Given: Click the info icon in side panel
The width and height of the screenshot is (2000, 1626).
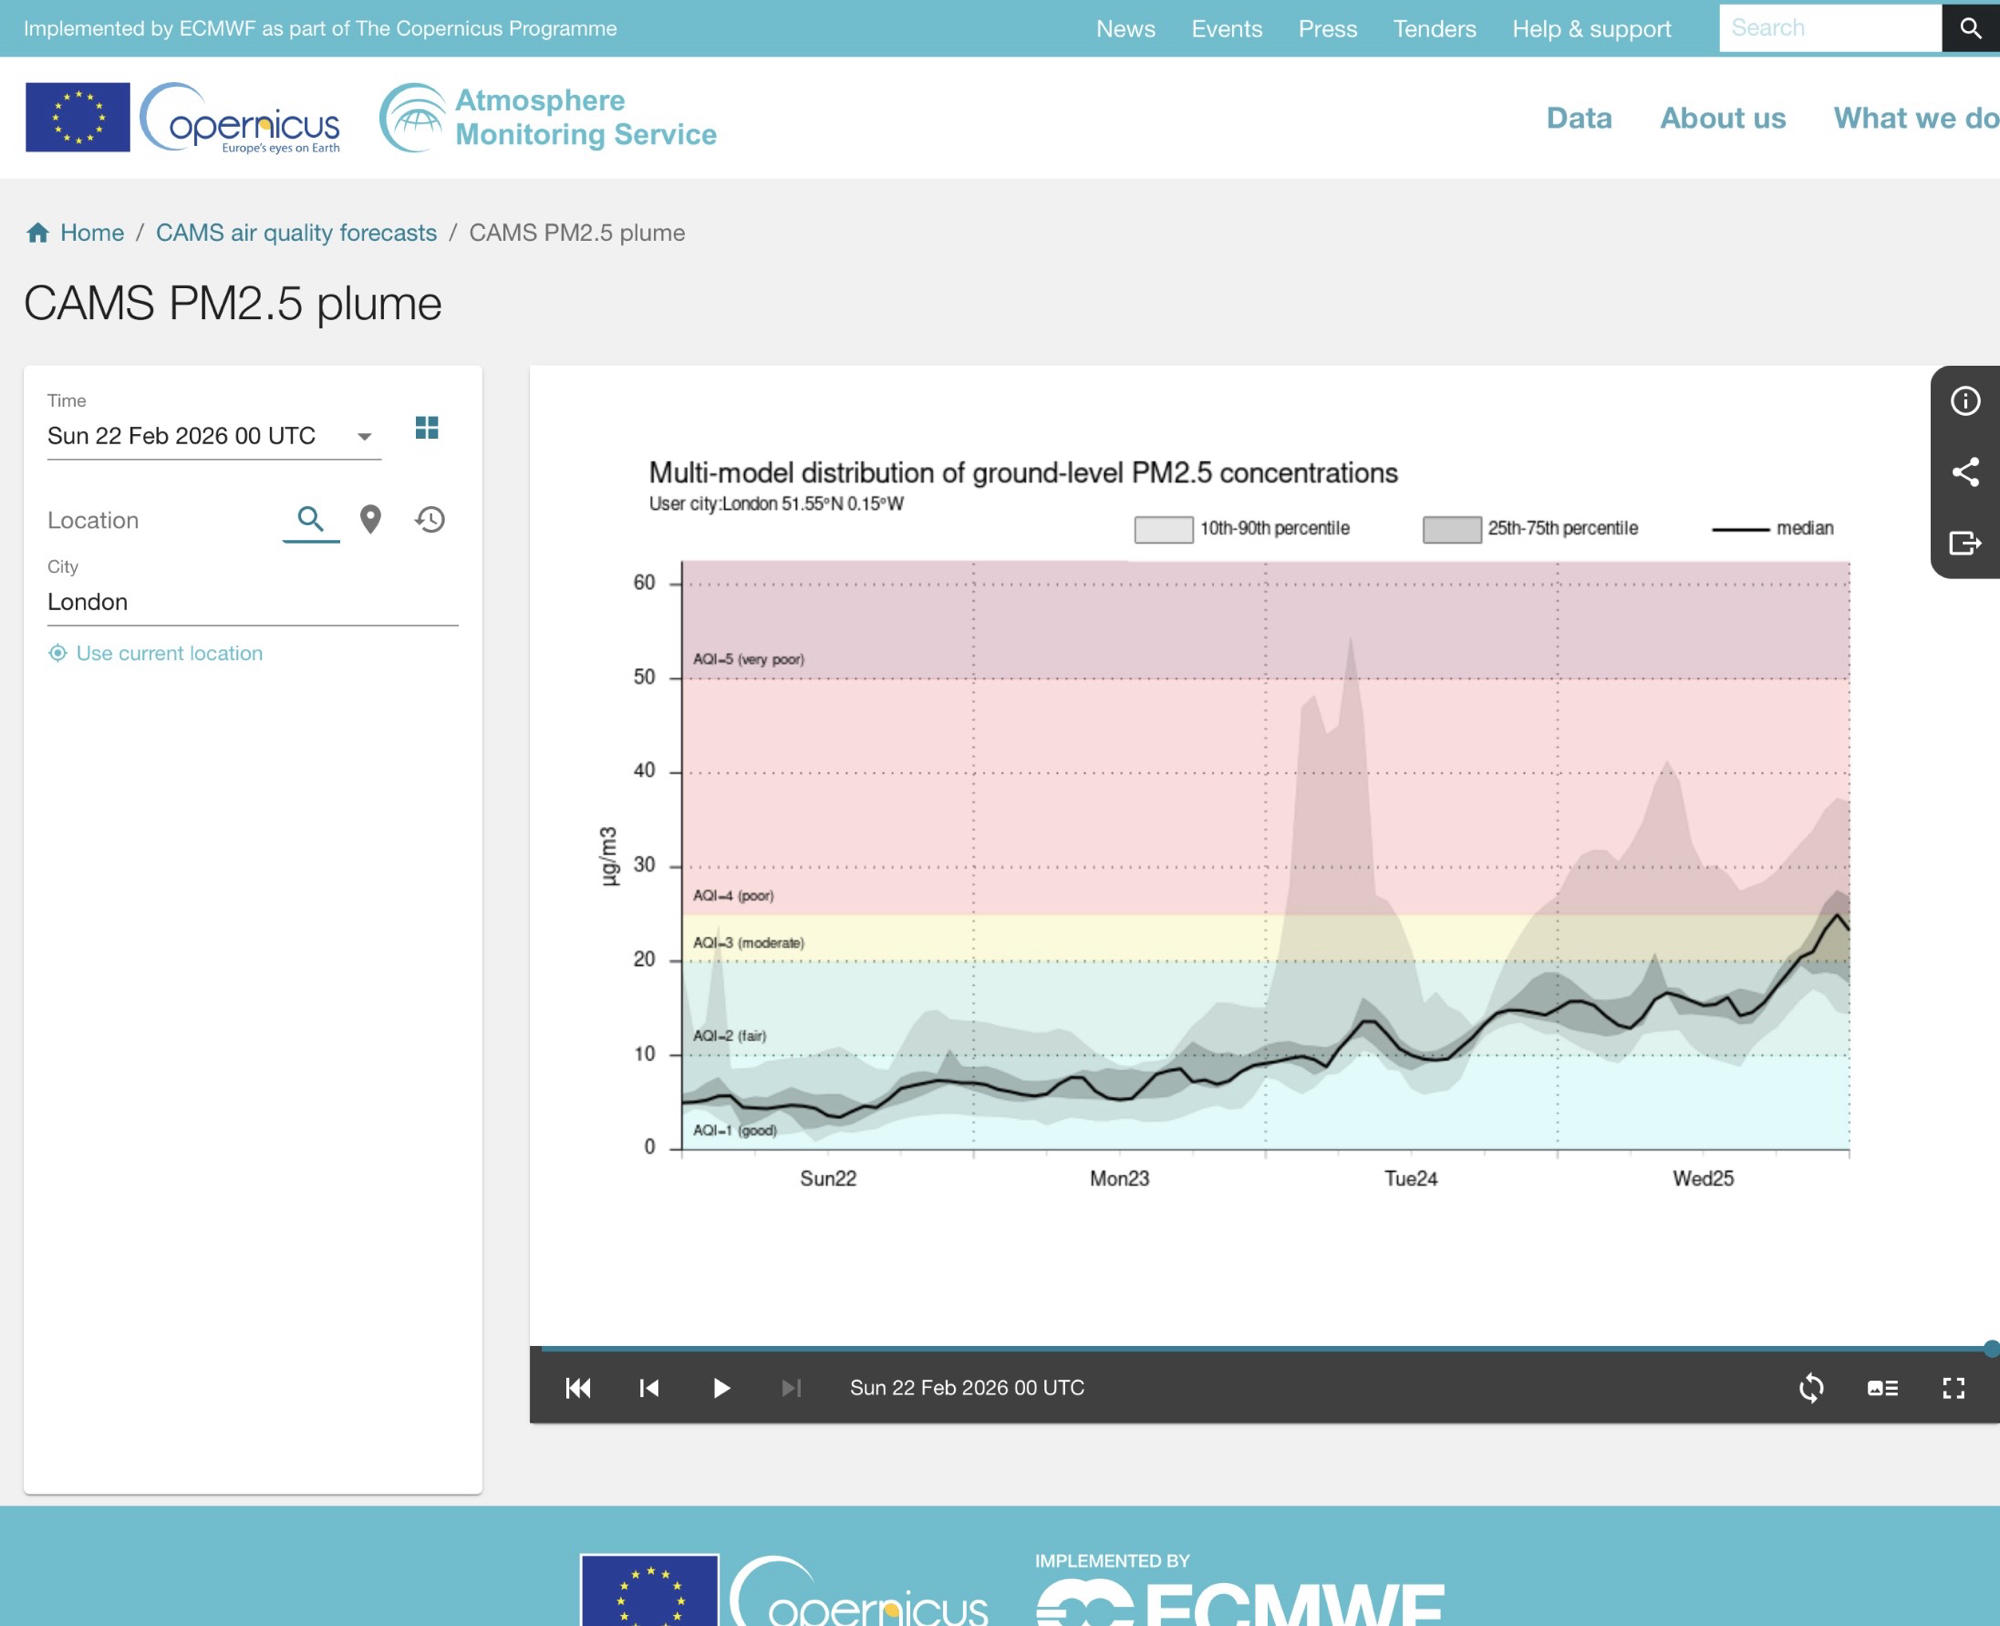Looking at the screenshot, I should tap(1964, 401).
